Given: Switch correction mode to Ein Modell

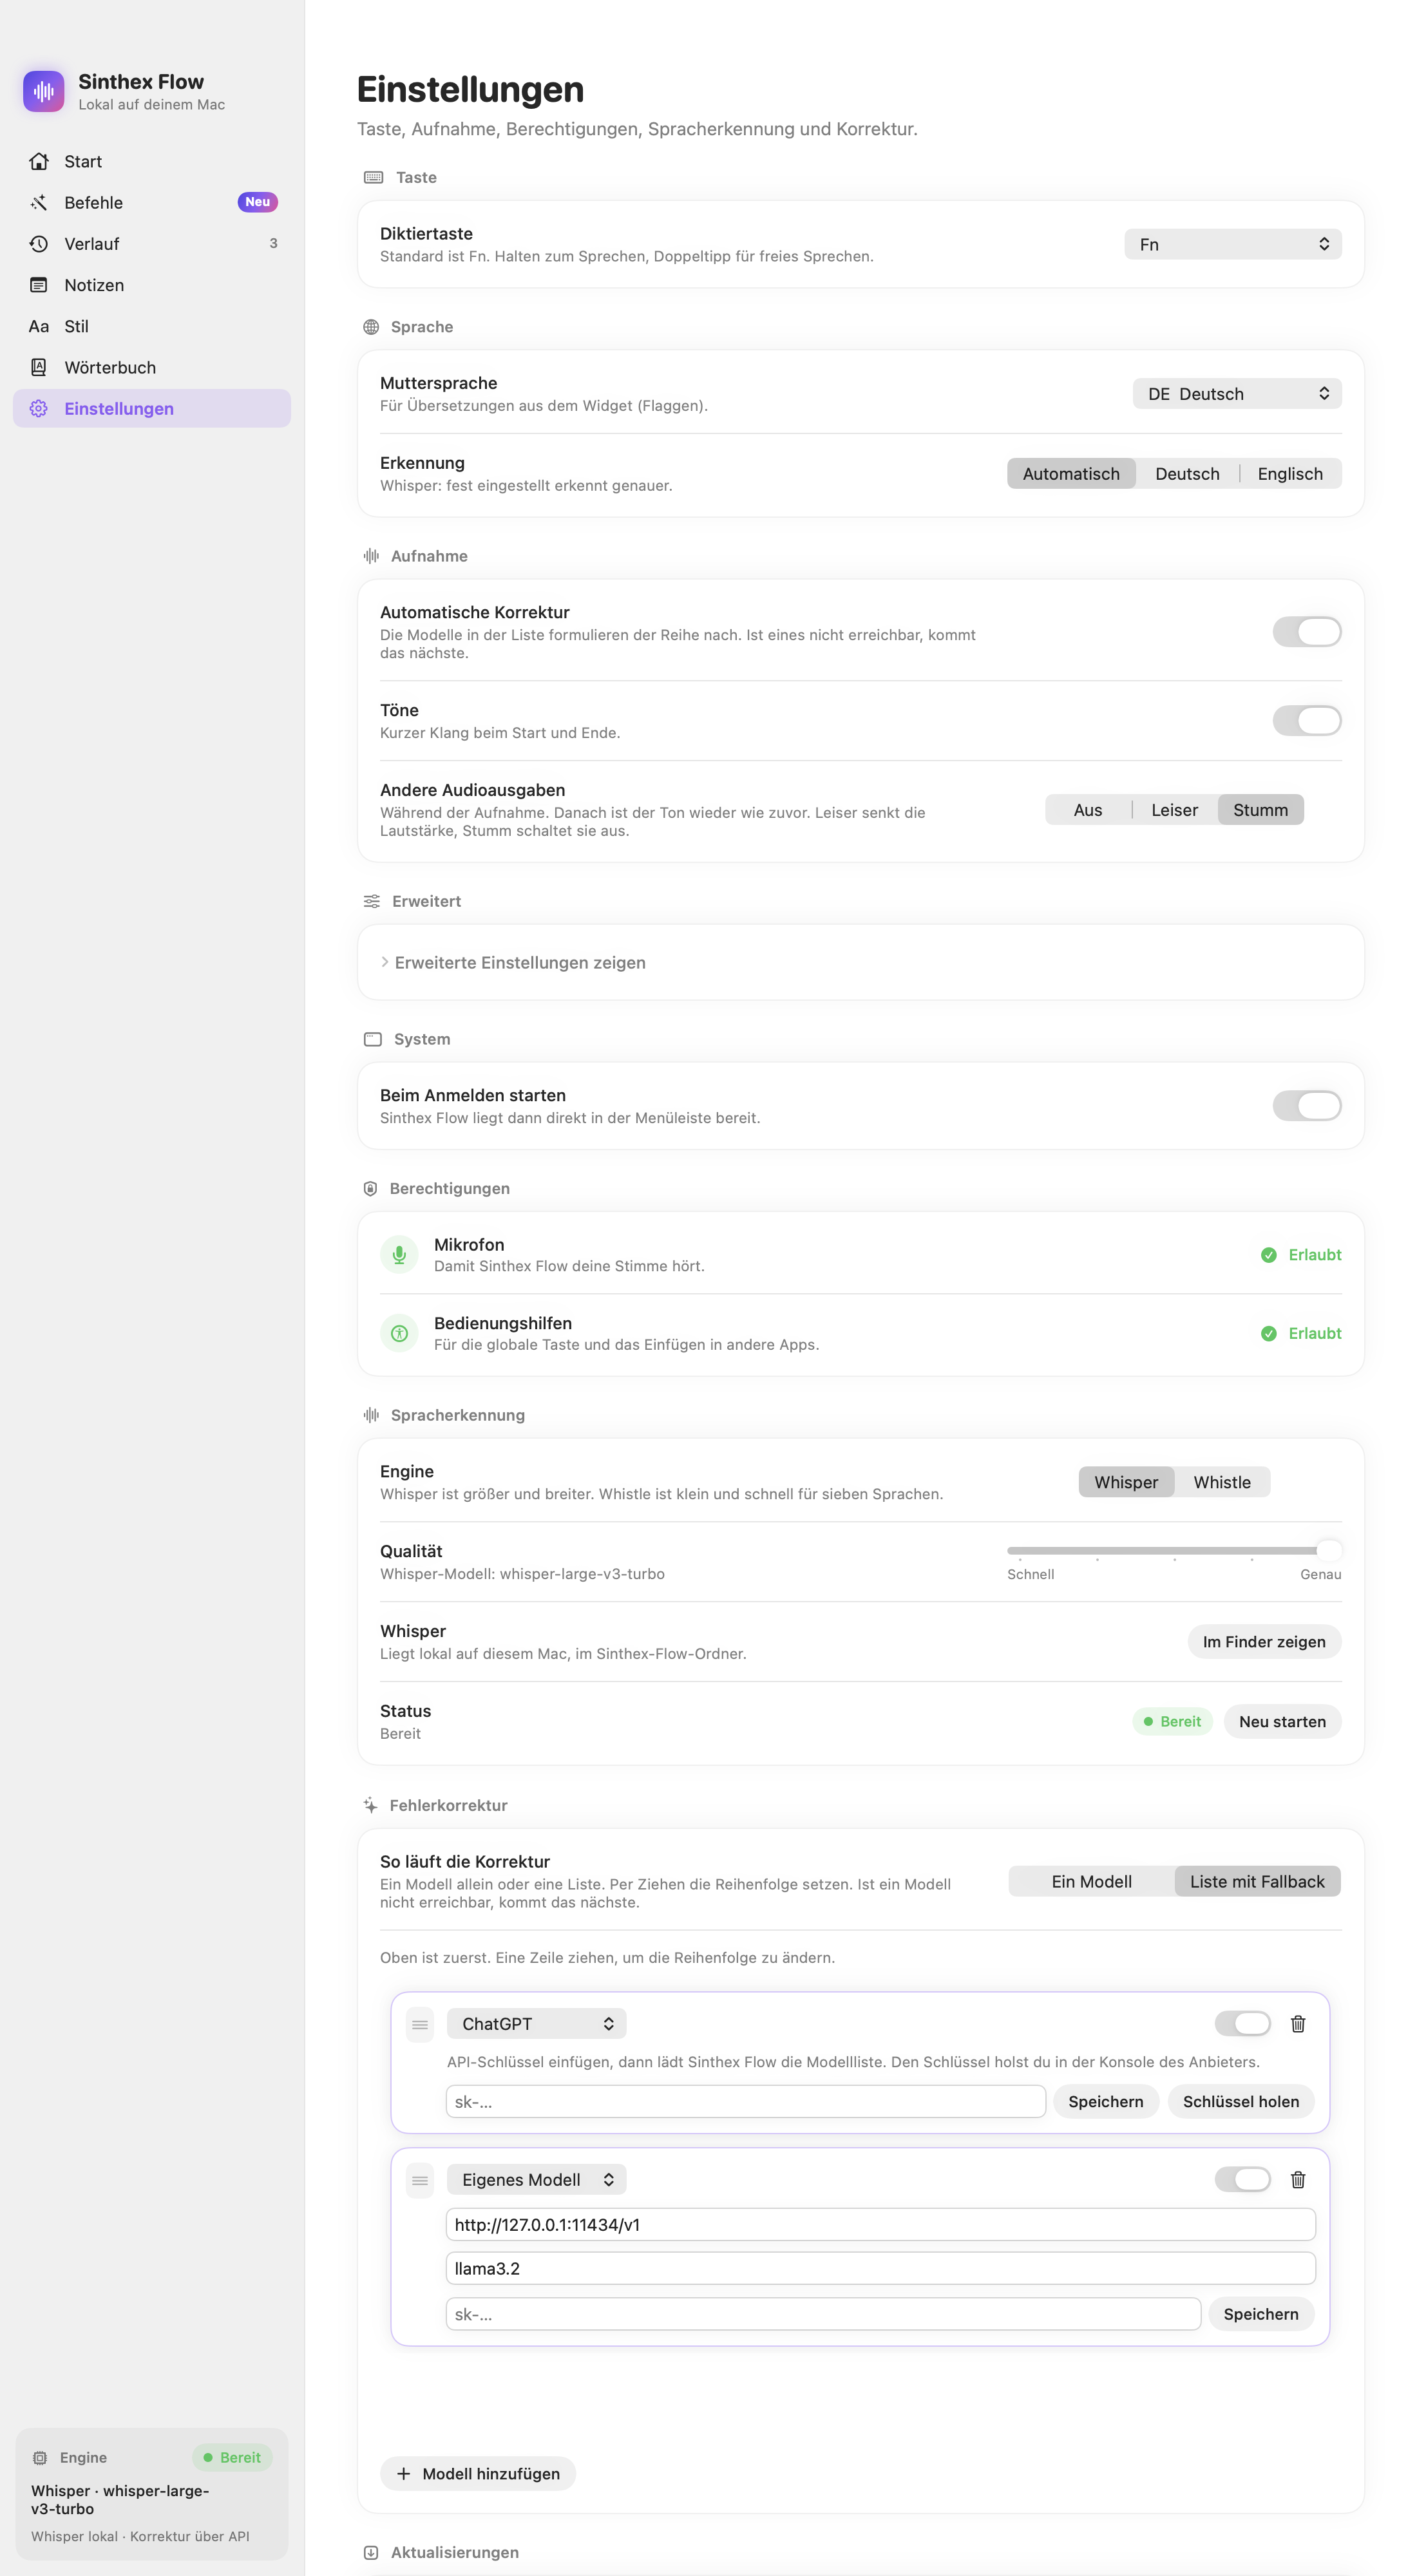Looking at the screenshot, I should click(x=1091, y=1881).
